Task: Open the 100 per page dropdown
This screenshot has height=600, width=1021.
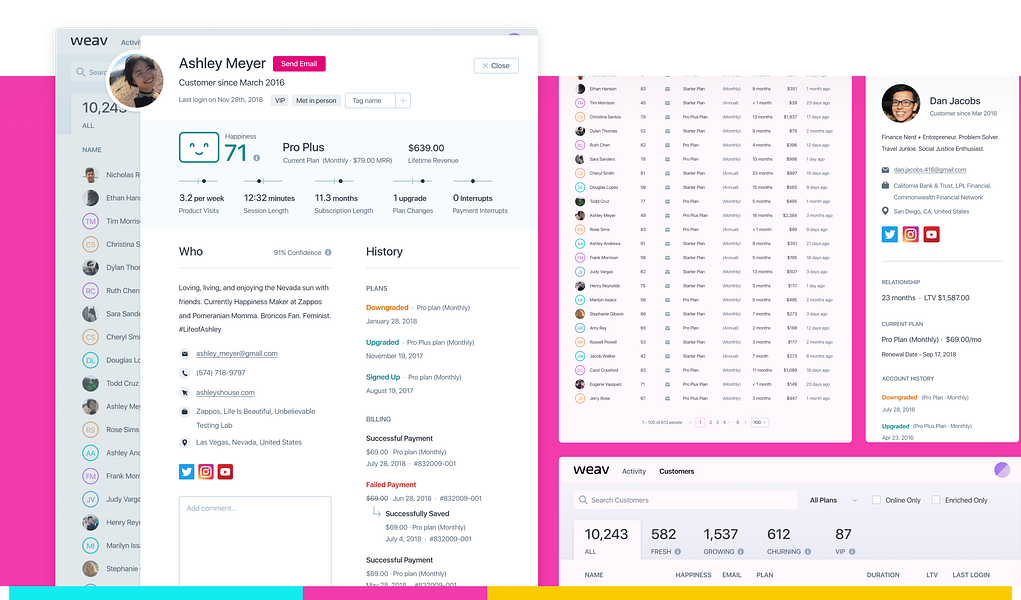Action: tap(760, 422)
